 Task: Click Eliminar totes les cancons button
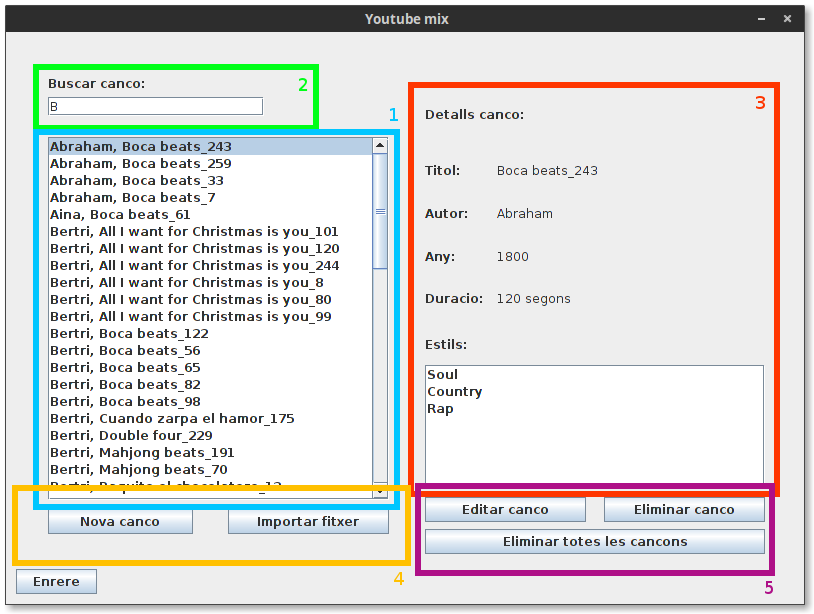point(595,541)
